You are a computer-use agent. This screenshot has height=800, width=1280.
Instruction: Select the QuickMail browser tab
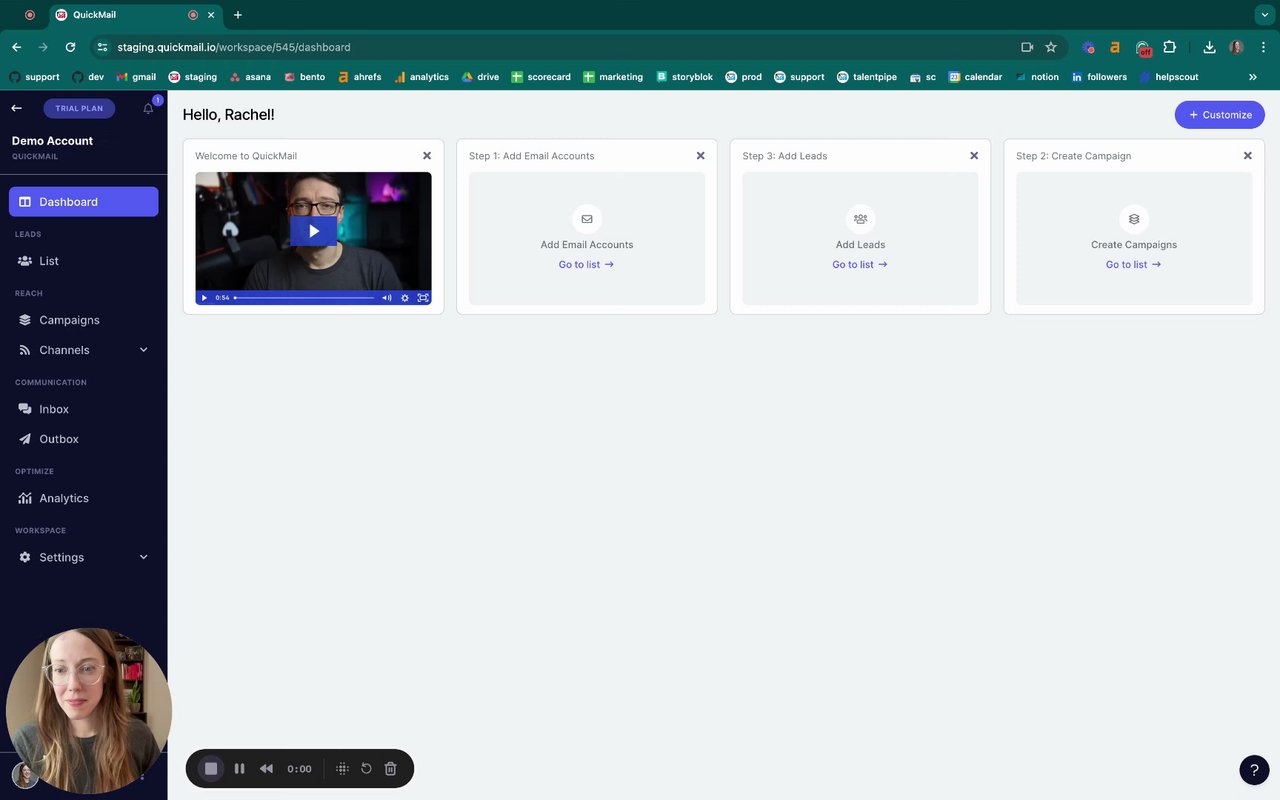tap(135, 15)
